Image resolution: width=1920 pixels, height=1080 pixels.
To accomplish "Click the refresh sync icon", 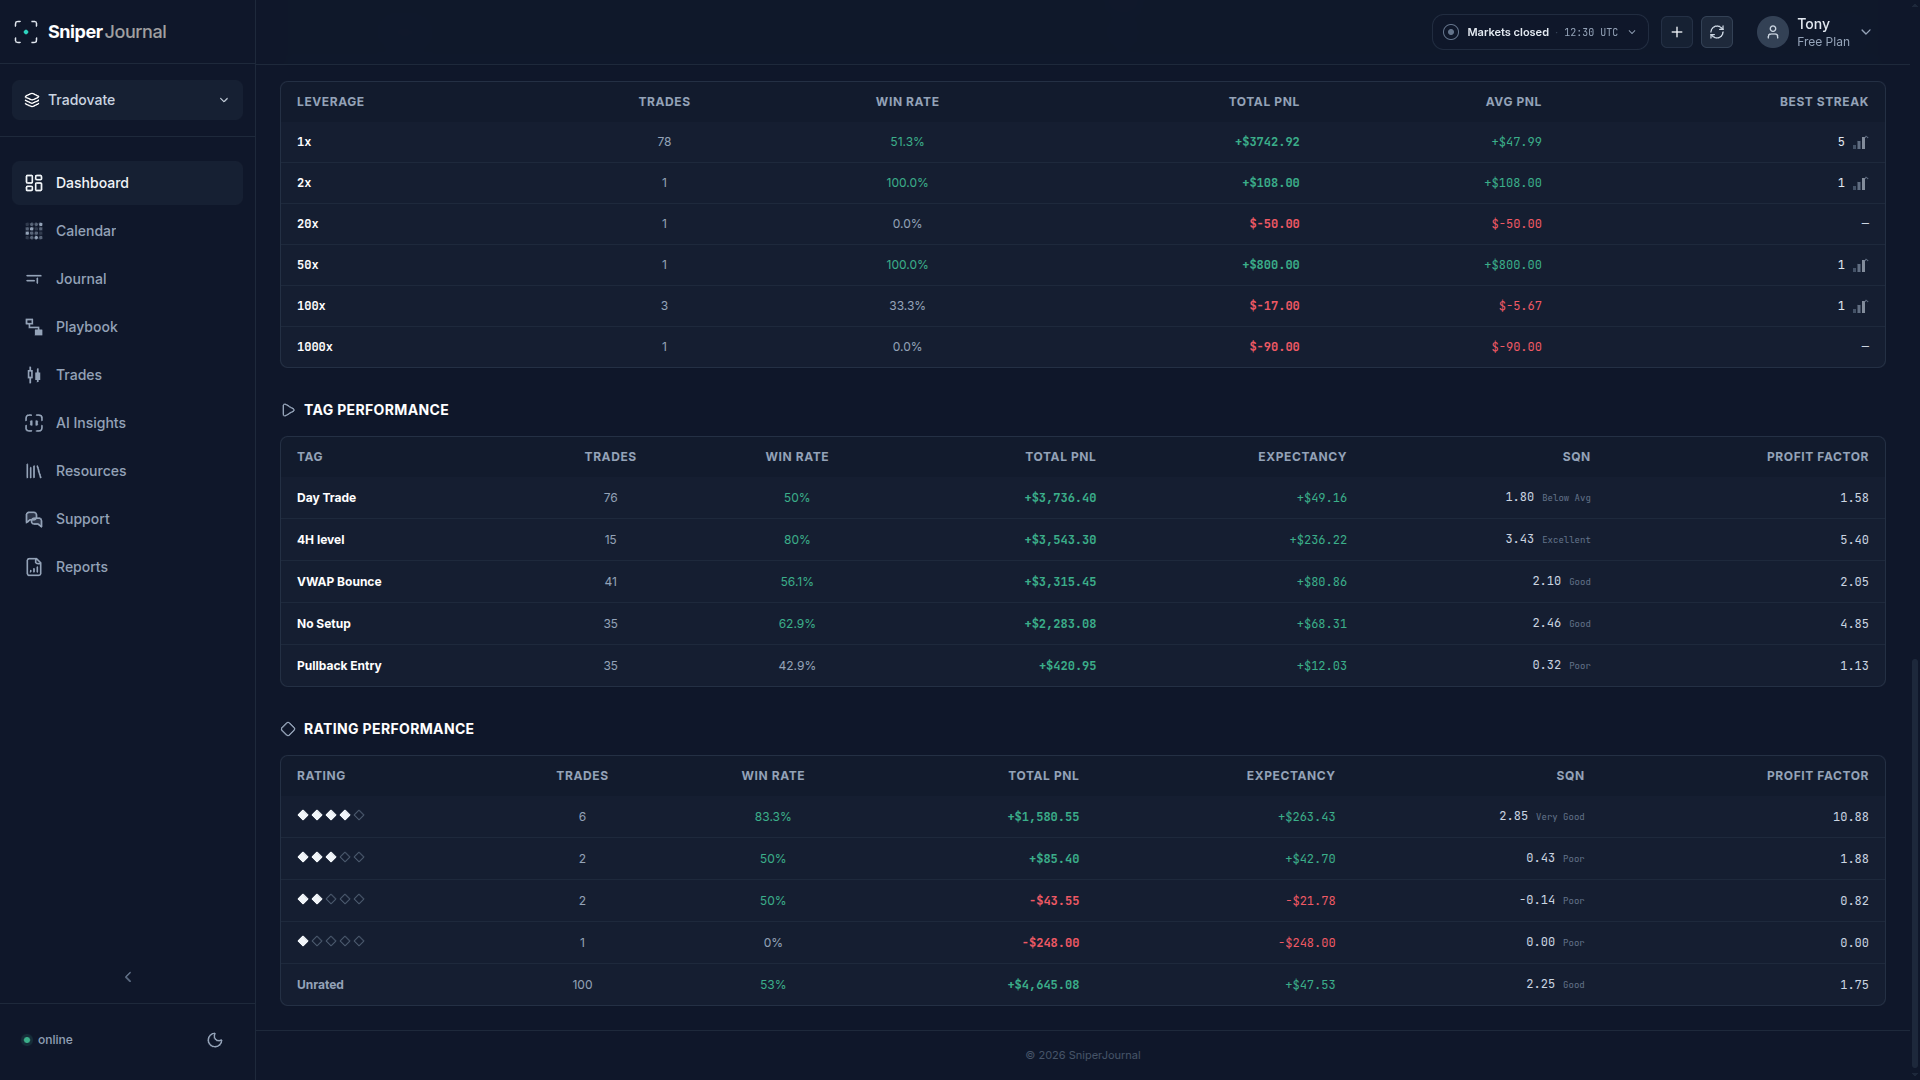I will 1717,32.
